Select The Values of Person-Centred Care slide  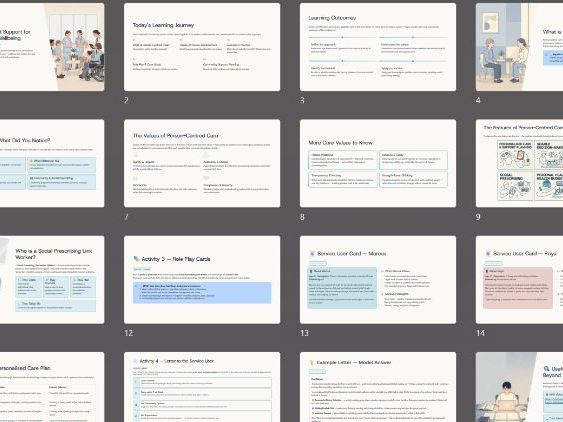202,163
